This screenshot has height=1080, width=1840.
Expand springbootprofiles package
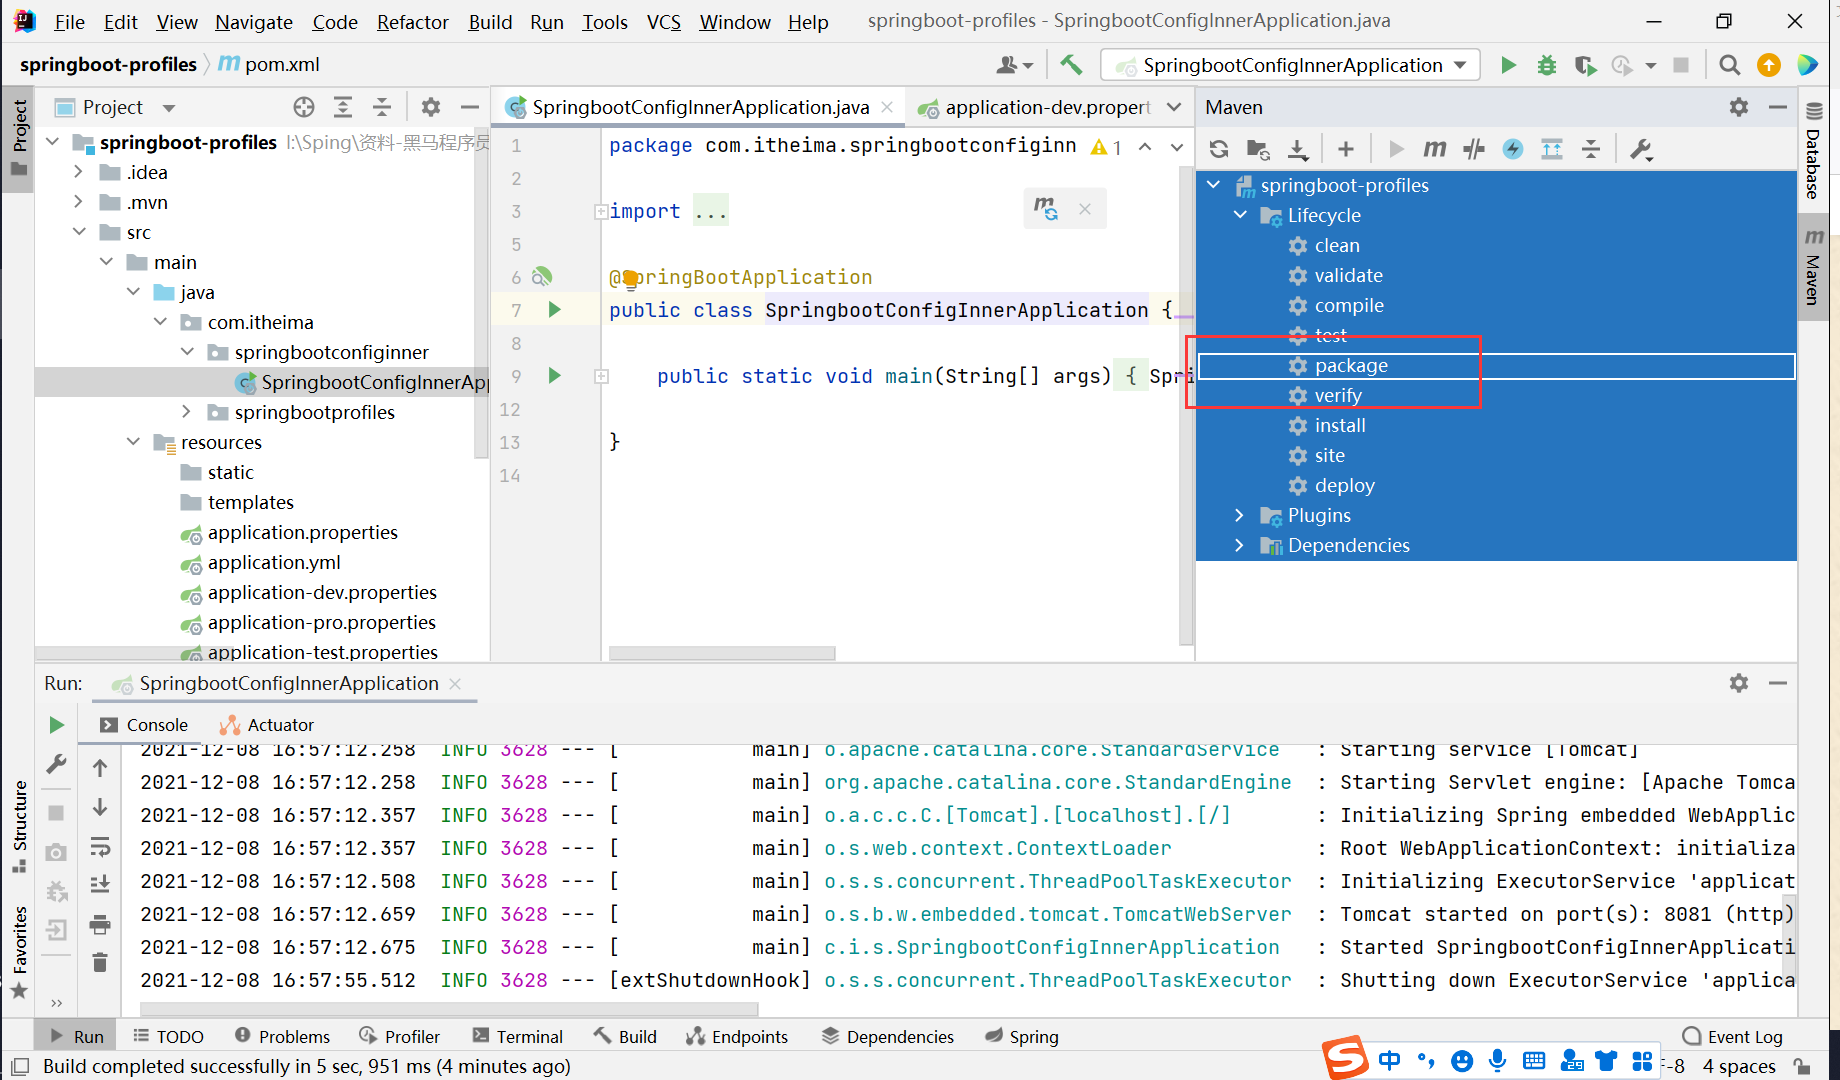[x=187, y=412]
